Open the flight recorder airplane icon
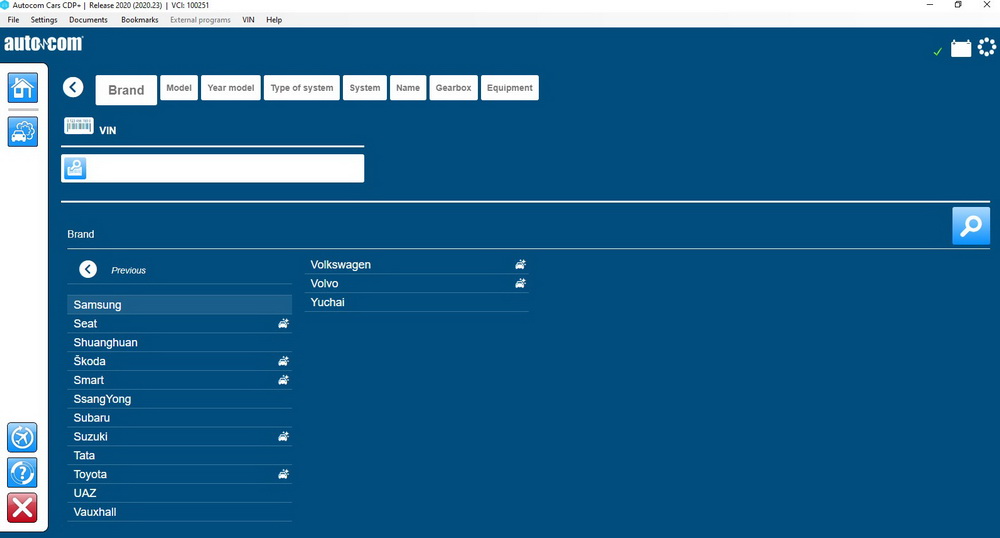The height and width of the screenshot is (538, 1000). pos(22,437)
